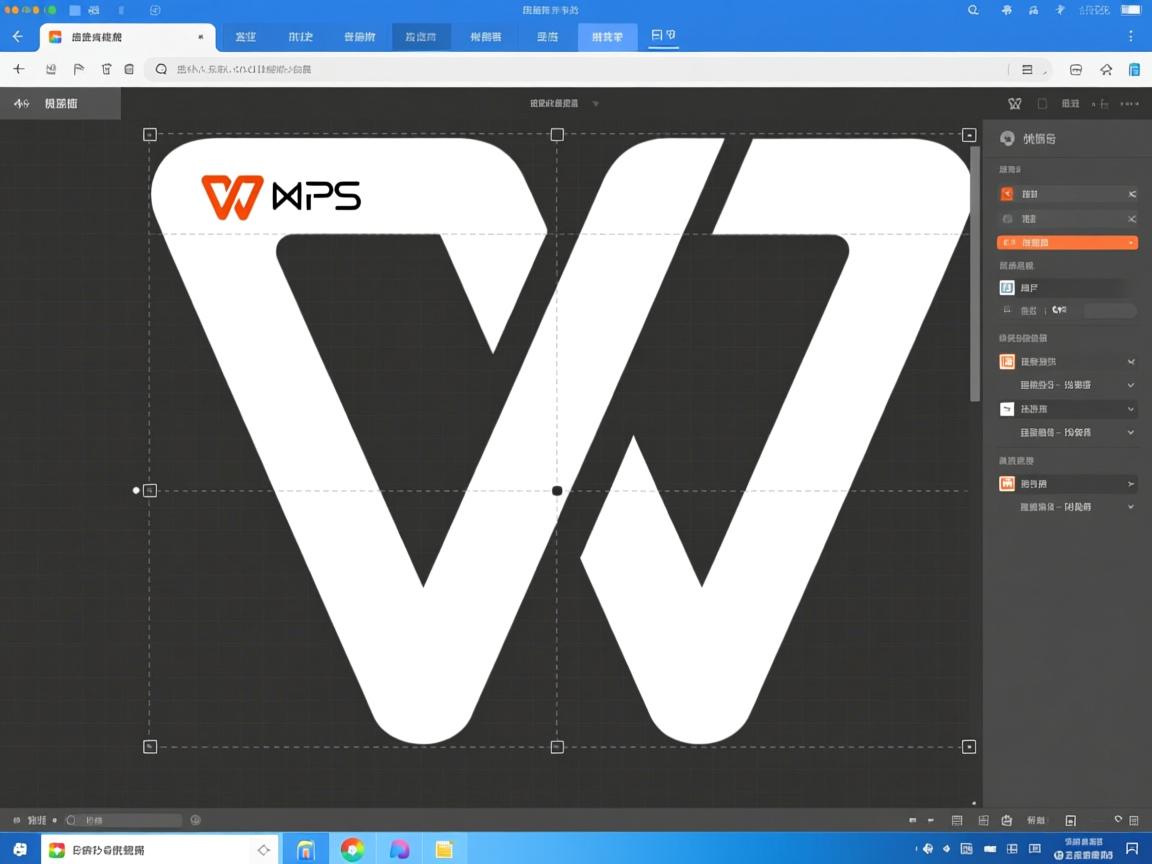Expand the white-icon row chevron in right panel
Image resolution: width=1152 pixels, height=864 pixels.
[x=1131, y=409]
